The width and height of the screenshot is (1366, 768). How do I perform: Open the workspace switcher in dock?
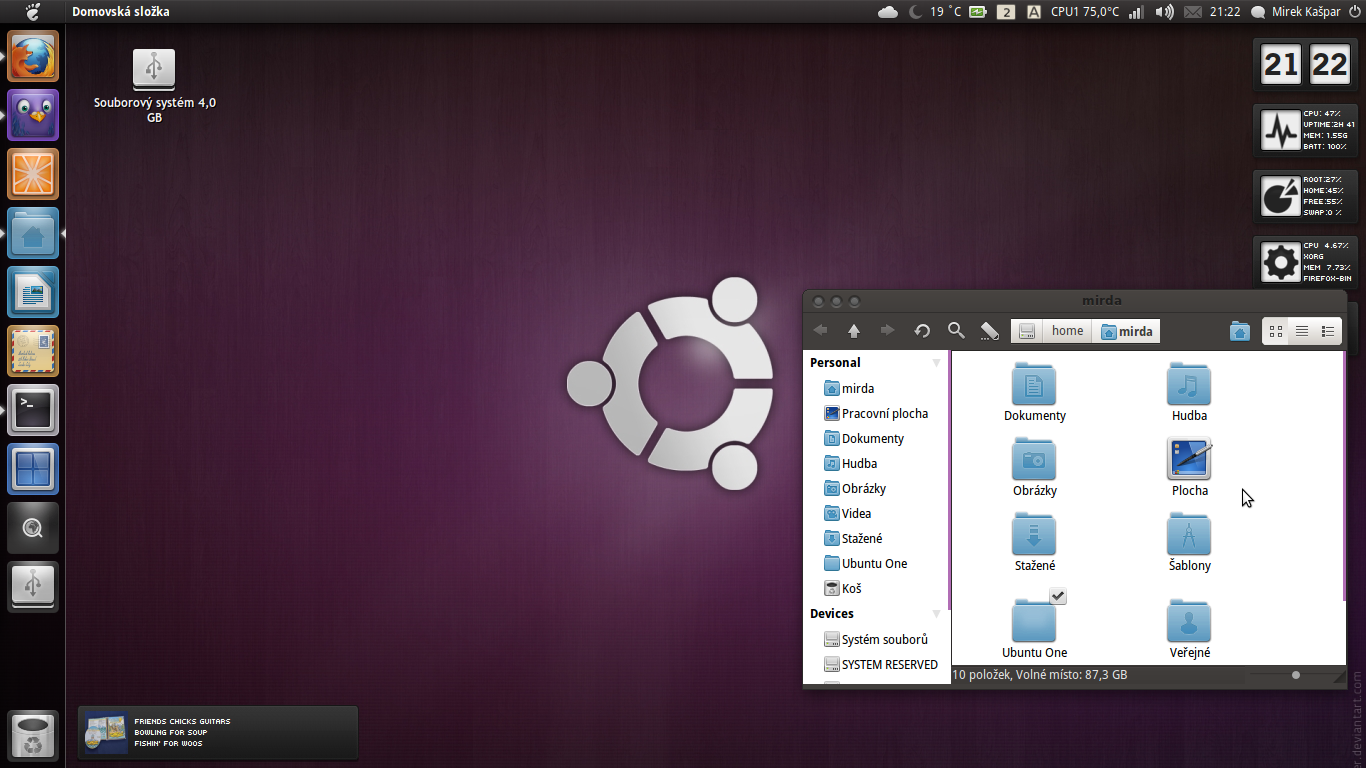point(33,469)
